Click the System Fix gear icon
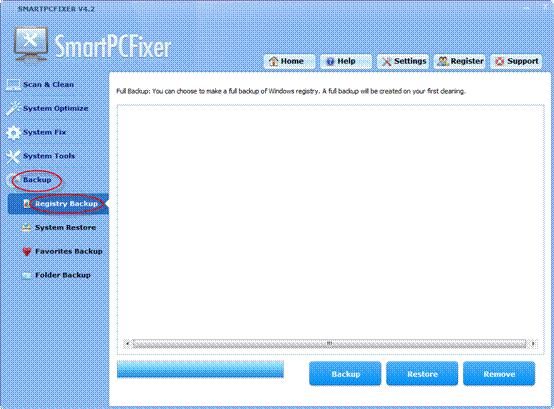 click(x=13, y=132)
